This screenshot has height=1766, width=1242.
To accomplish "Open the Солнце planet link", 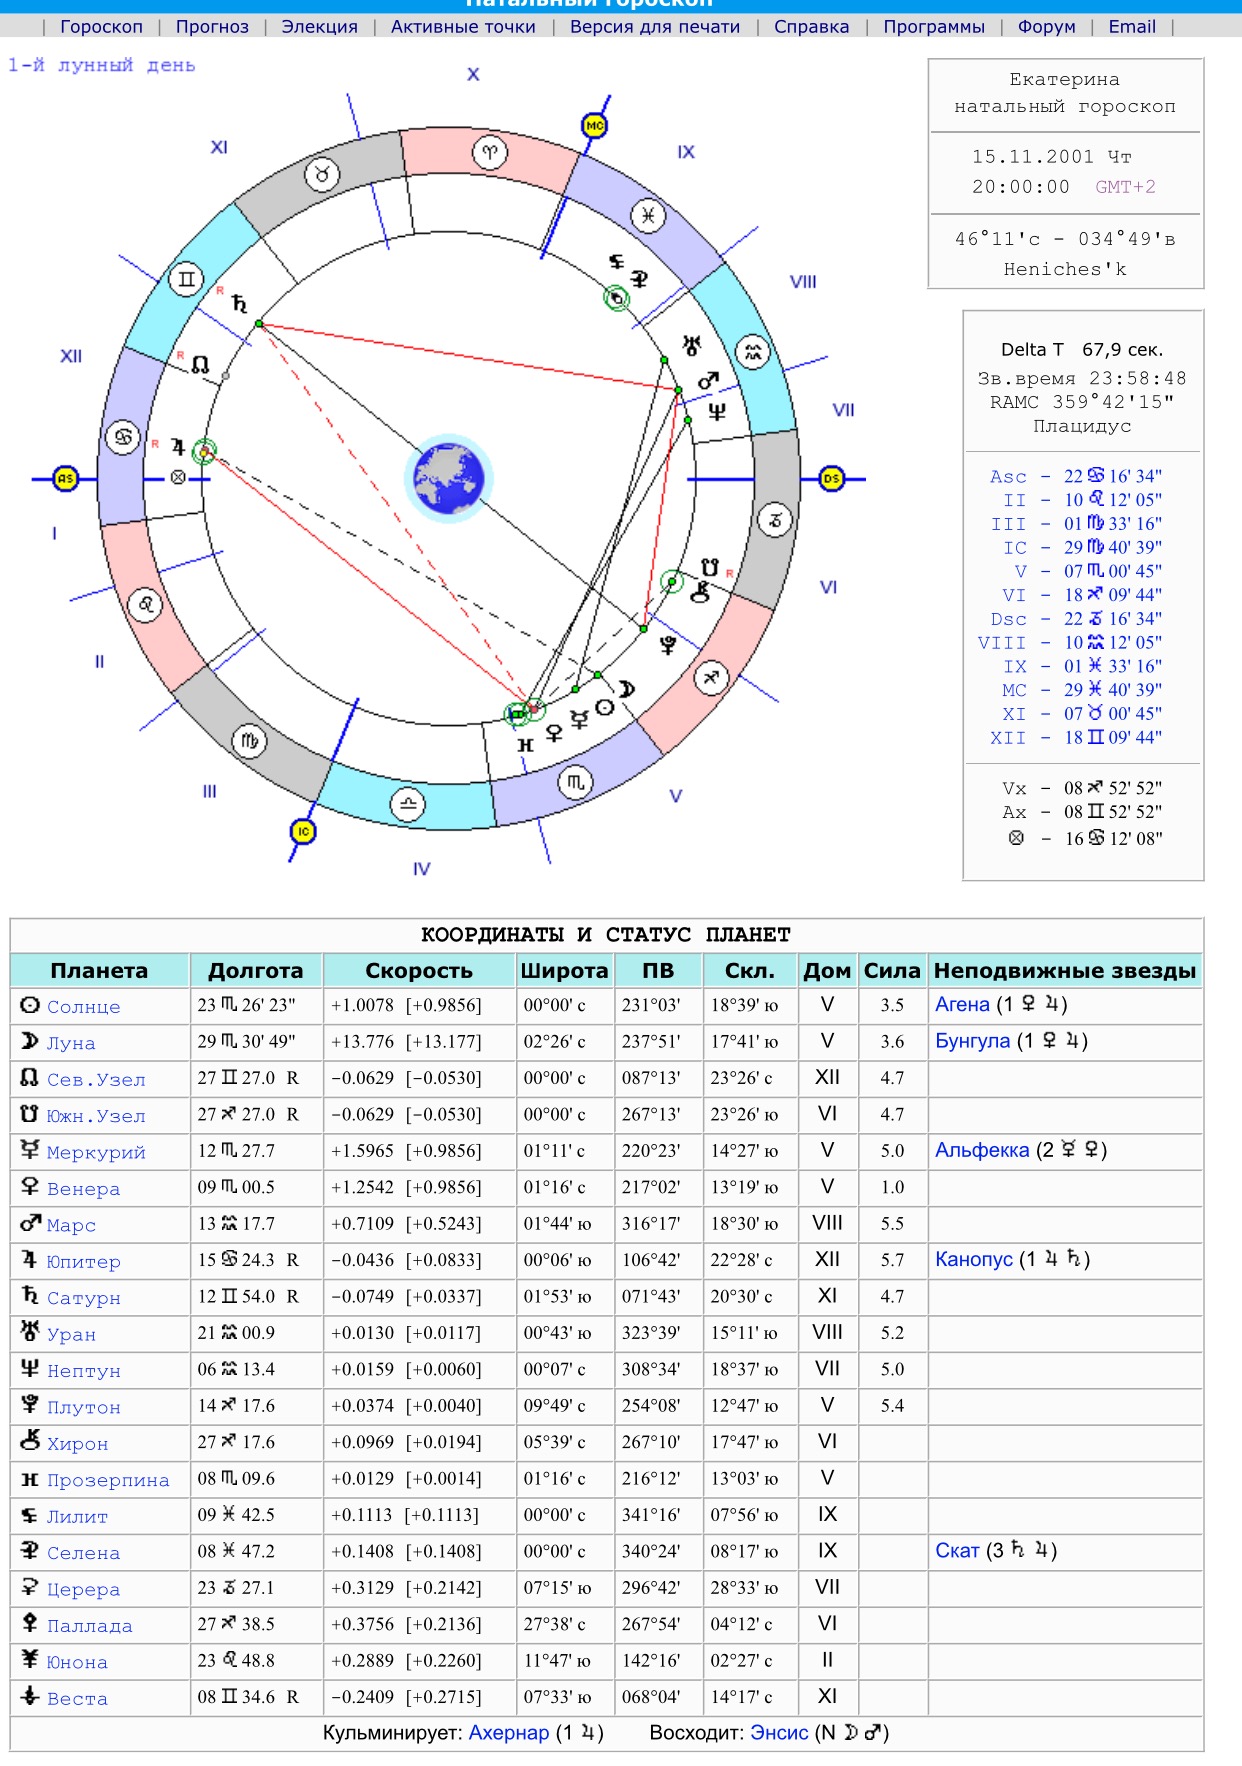I will [83, 1007].
